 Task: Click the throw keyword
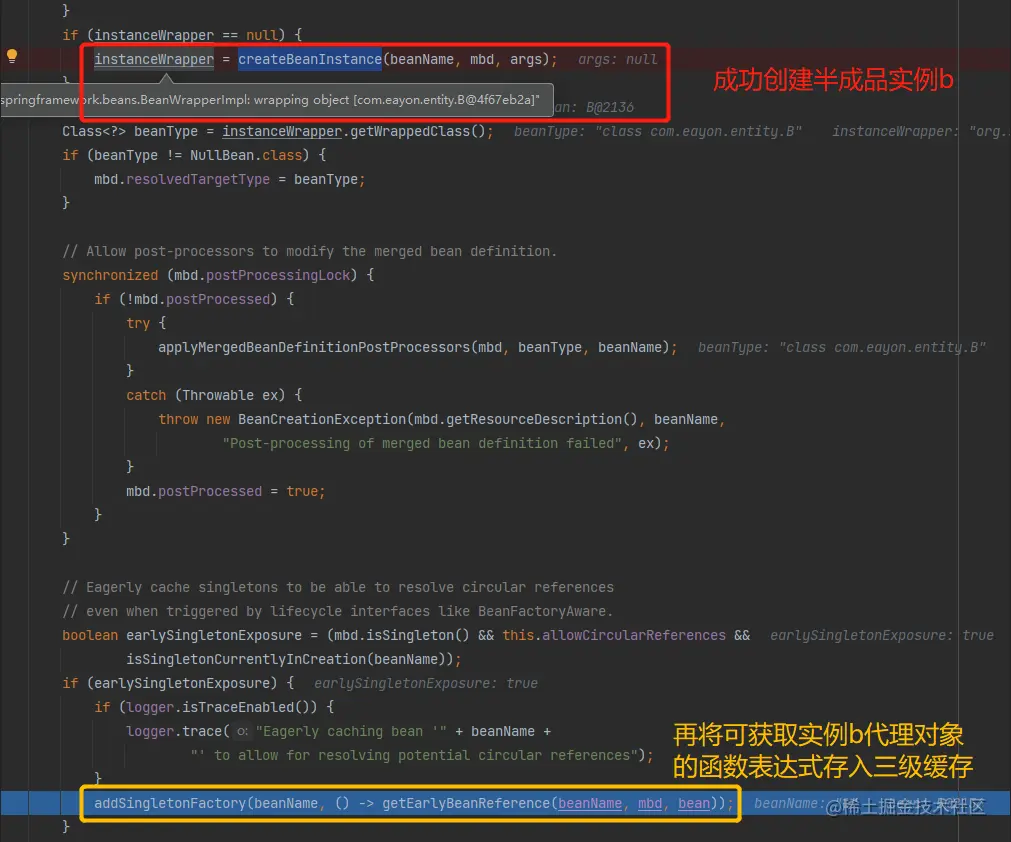178,419
